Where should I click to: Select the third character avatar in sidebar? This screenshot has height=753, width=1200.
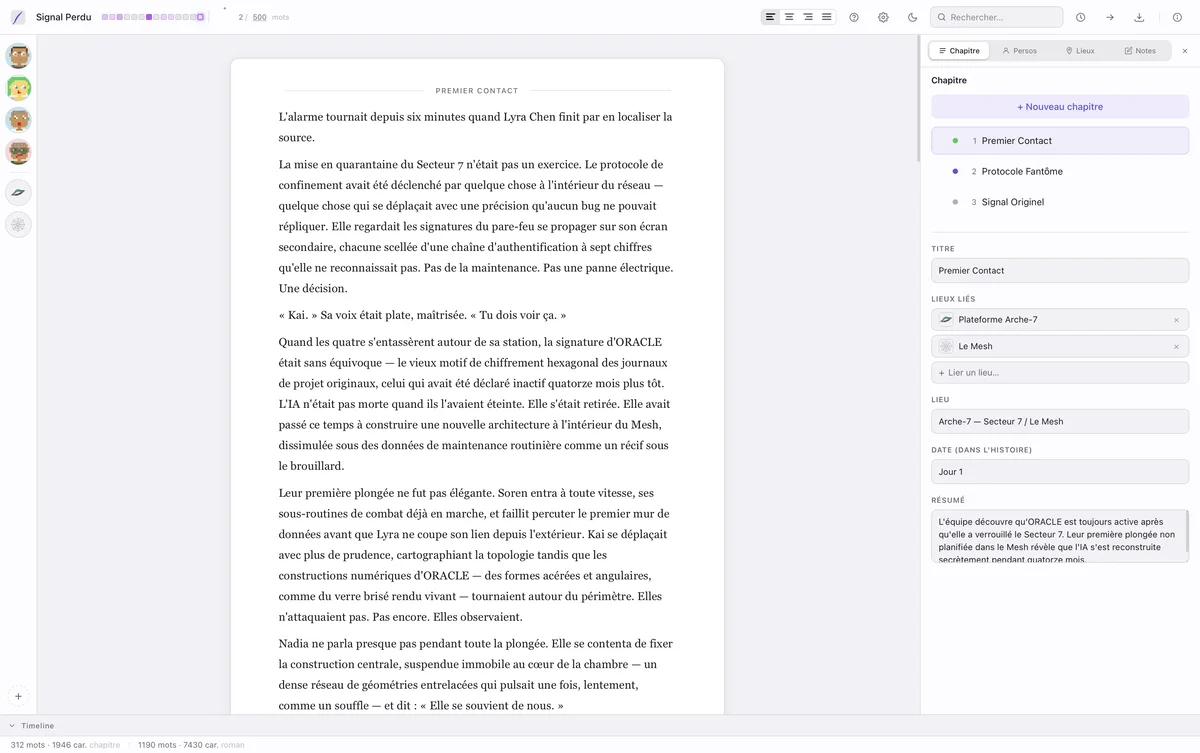(18, 120)
